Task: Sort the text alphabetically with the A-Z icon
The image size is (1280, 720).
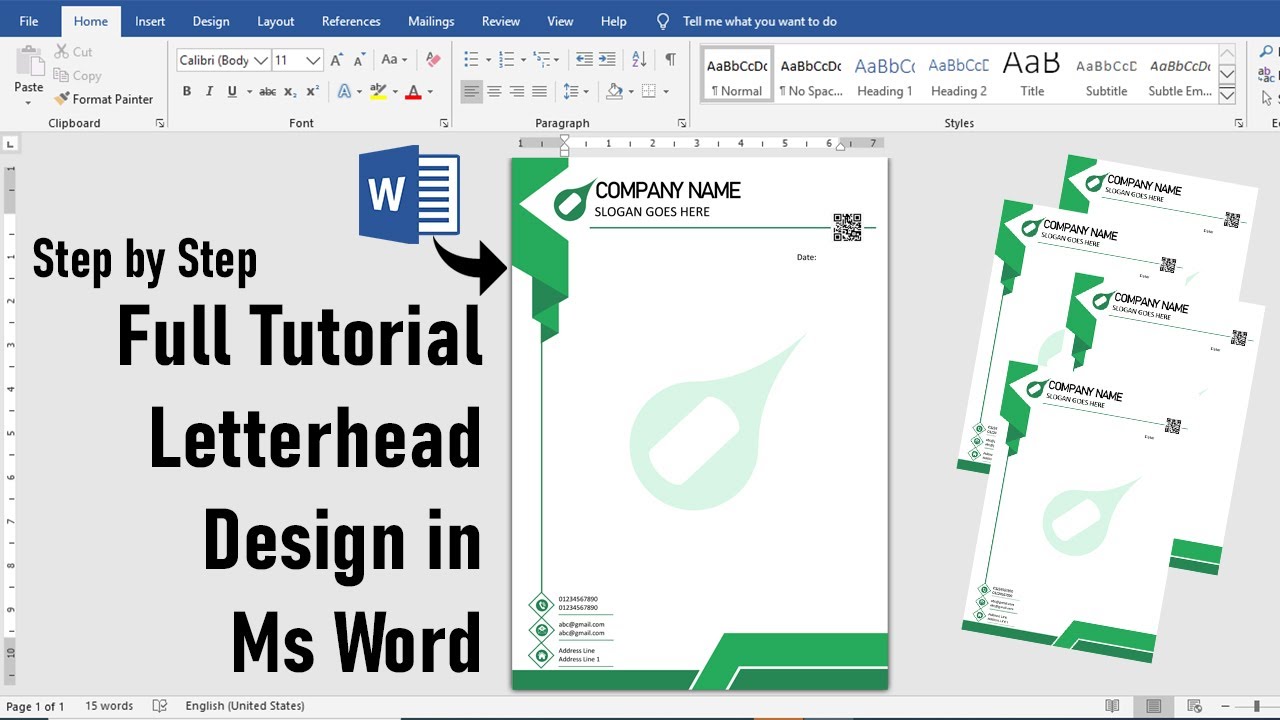Action: 640,60
